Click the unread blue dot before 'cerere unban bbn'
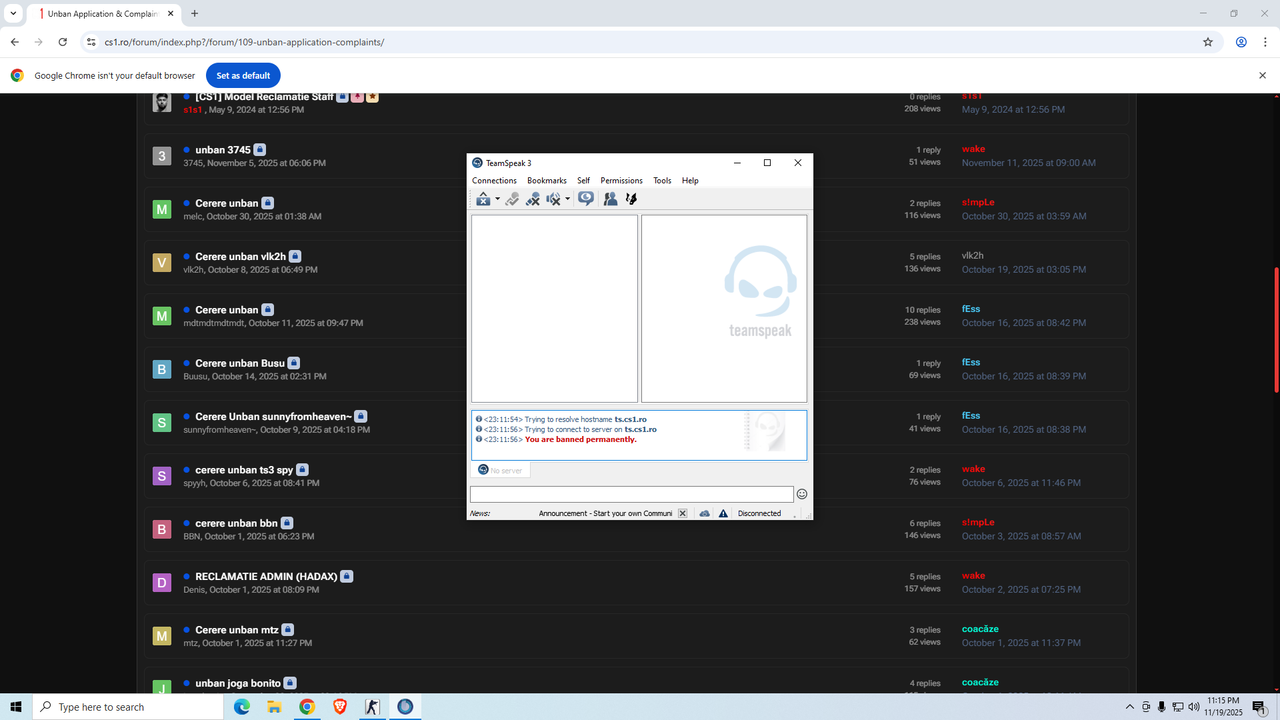Screen dimensions: 1280x720 (187, 523)
